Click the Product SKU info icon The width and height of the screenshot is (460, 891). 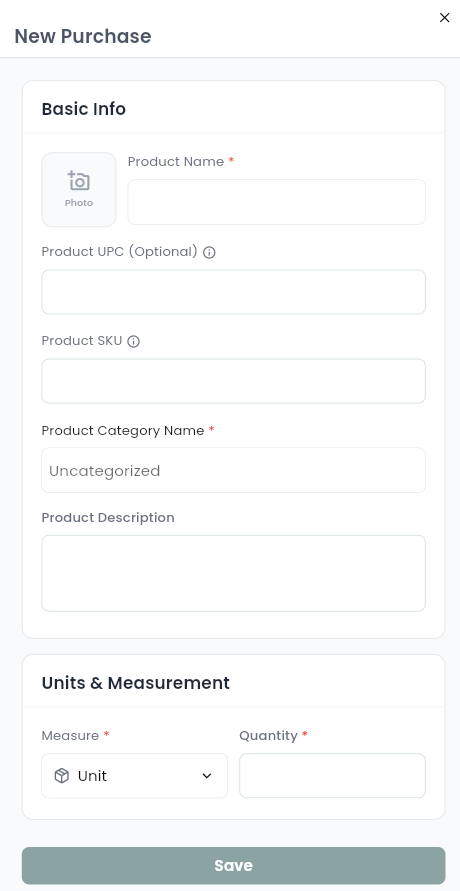point(133,342)
